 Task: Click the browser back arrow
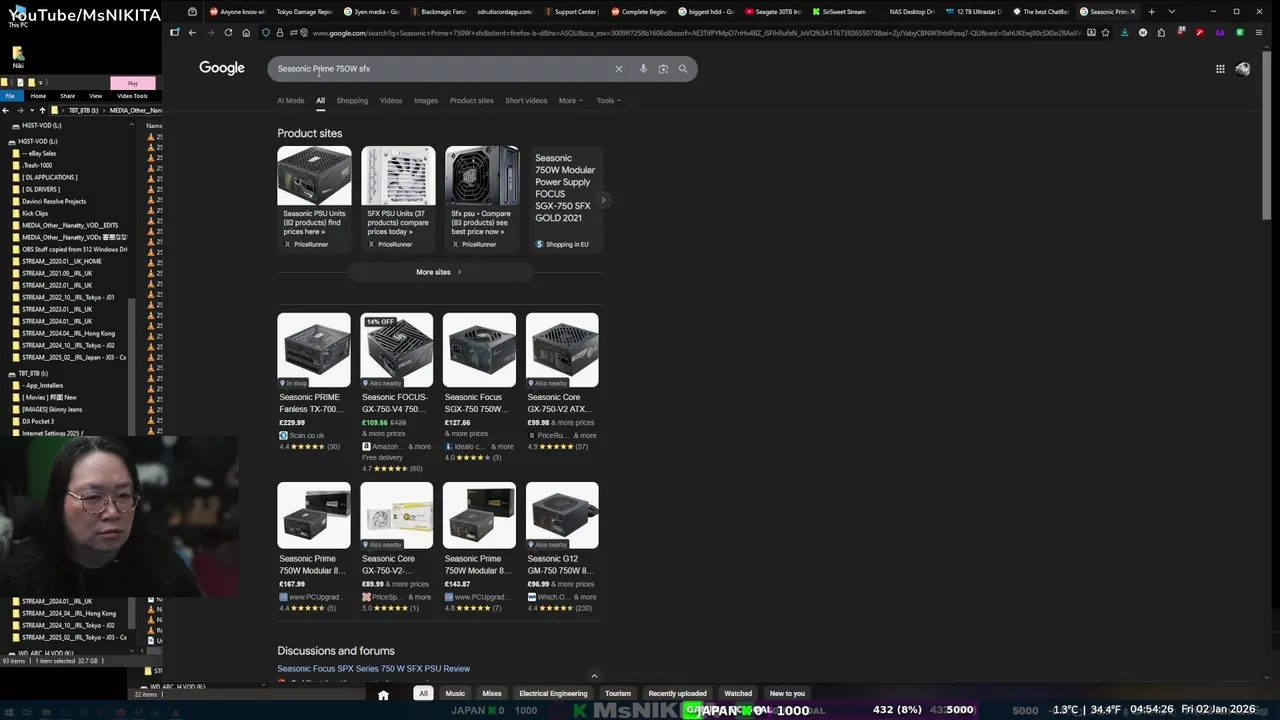coord(192,32)
